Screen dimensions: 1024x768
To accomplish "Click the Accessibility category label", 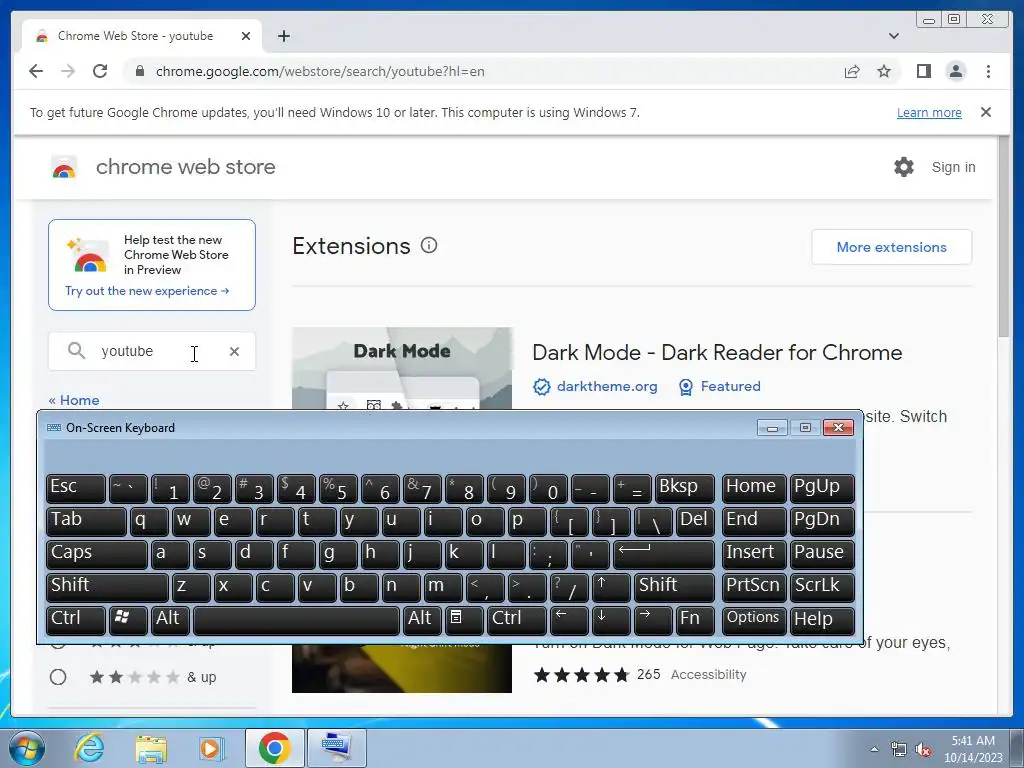I will [708, 675].
